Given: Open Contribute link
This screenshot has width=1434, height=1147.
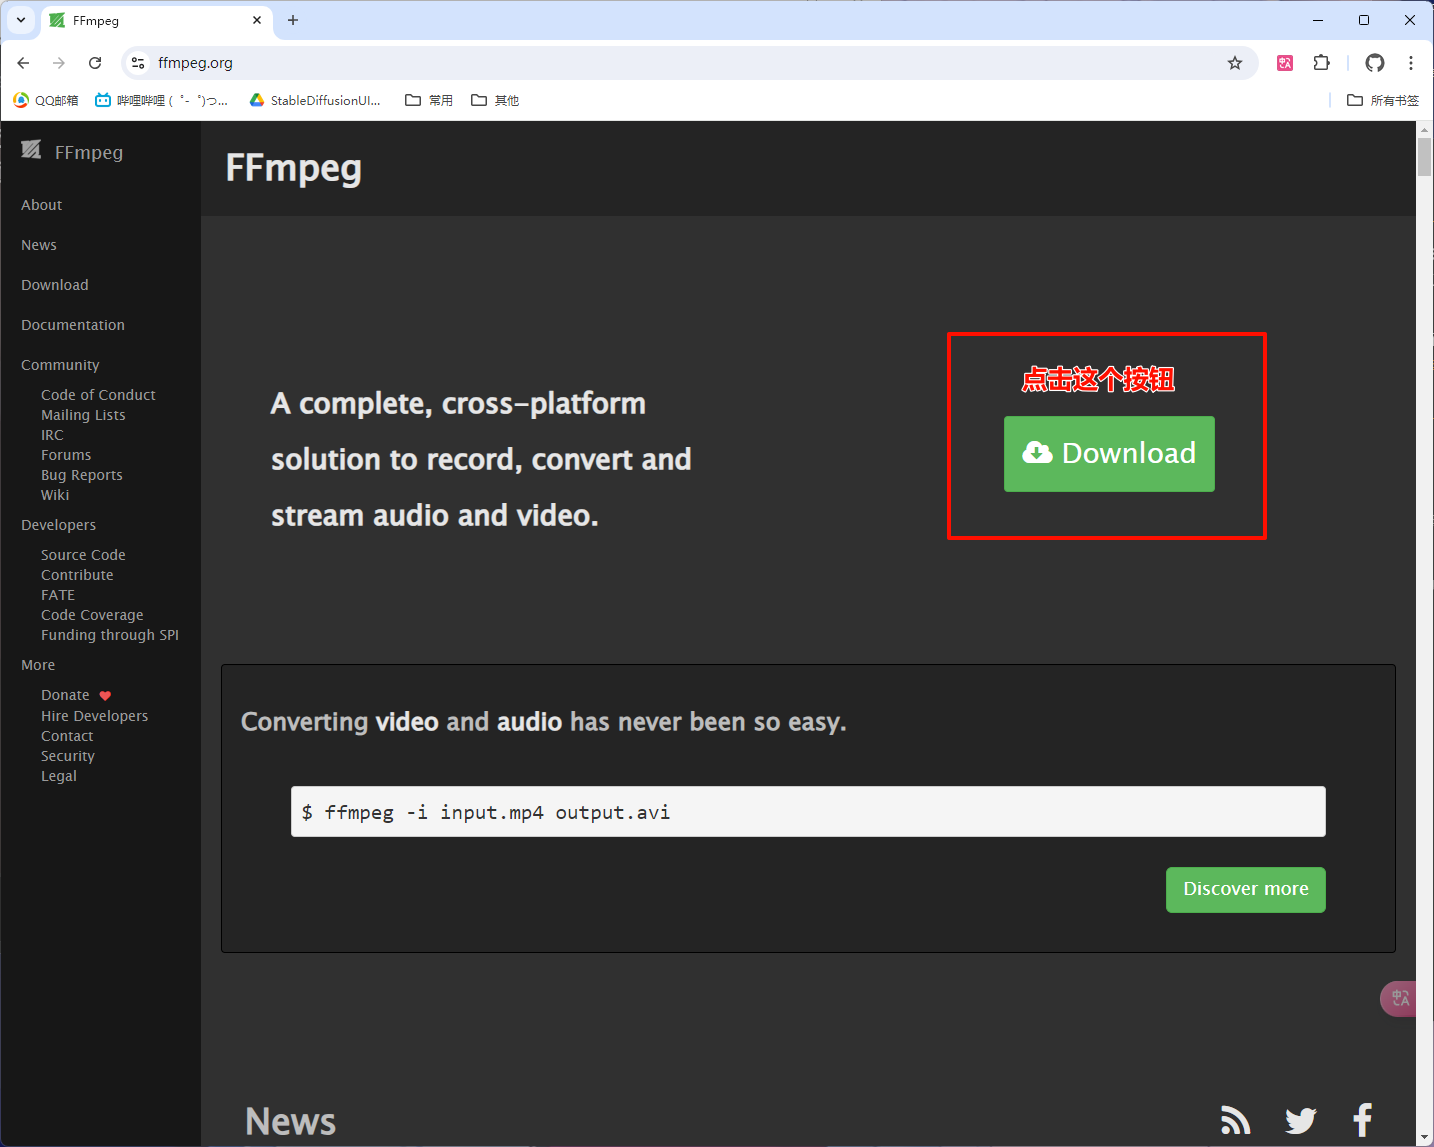Looking at the screenshot, I should point(77,575).
